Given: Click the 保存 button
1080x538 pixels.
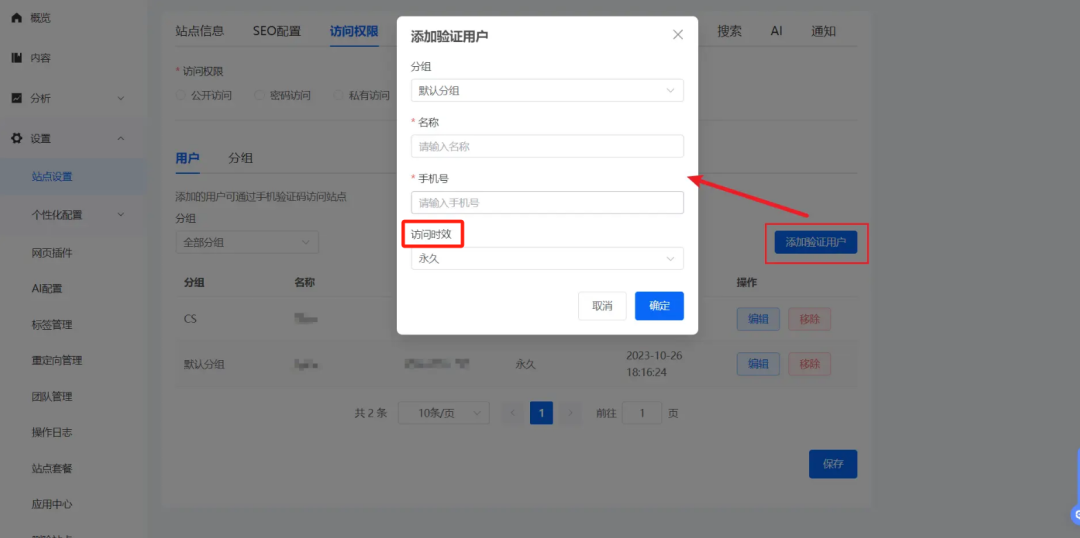Looking at the screenshot, I should pos(833,464).
